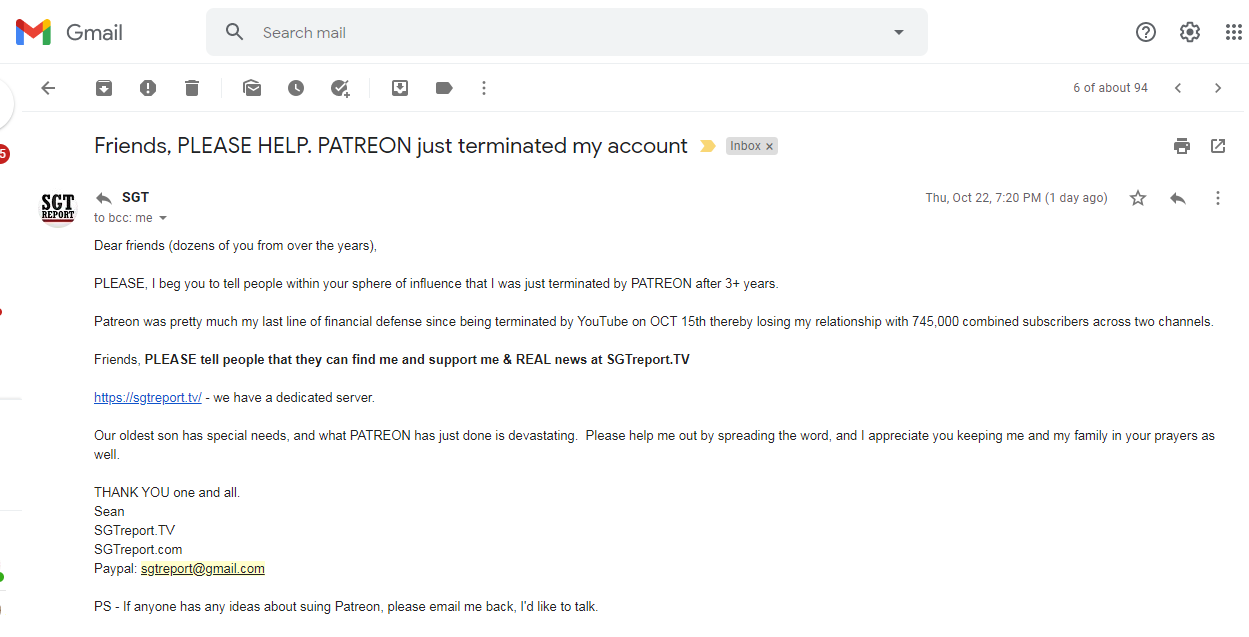The width and height of the screenshot is (1249, 637).
Task: Snooze this email with clock icon
Action: tap(296, 88)
